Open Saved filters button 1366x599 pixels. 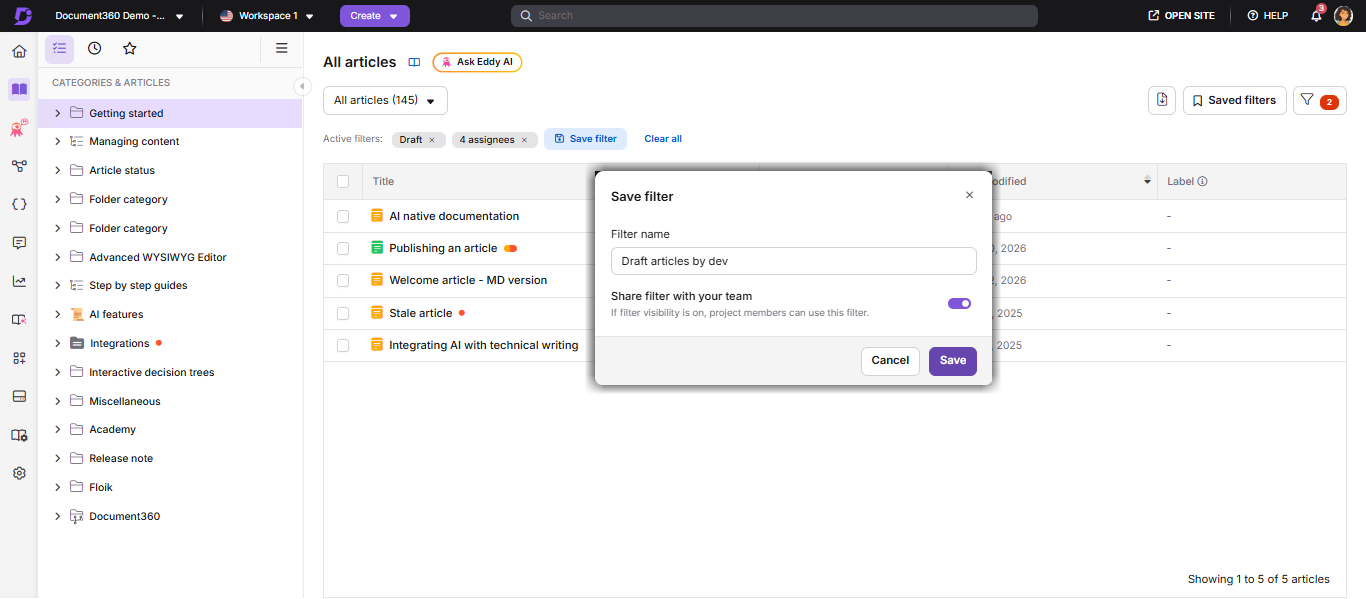tap(1235, 100)
